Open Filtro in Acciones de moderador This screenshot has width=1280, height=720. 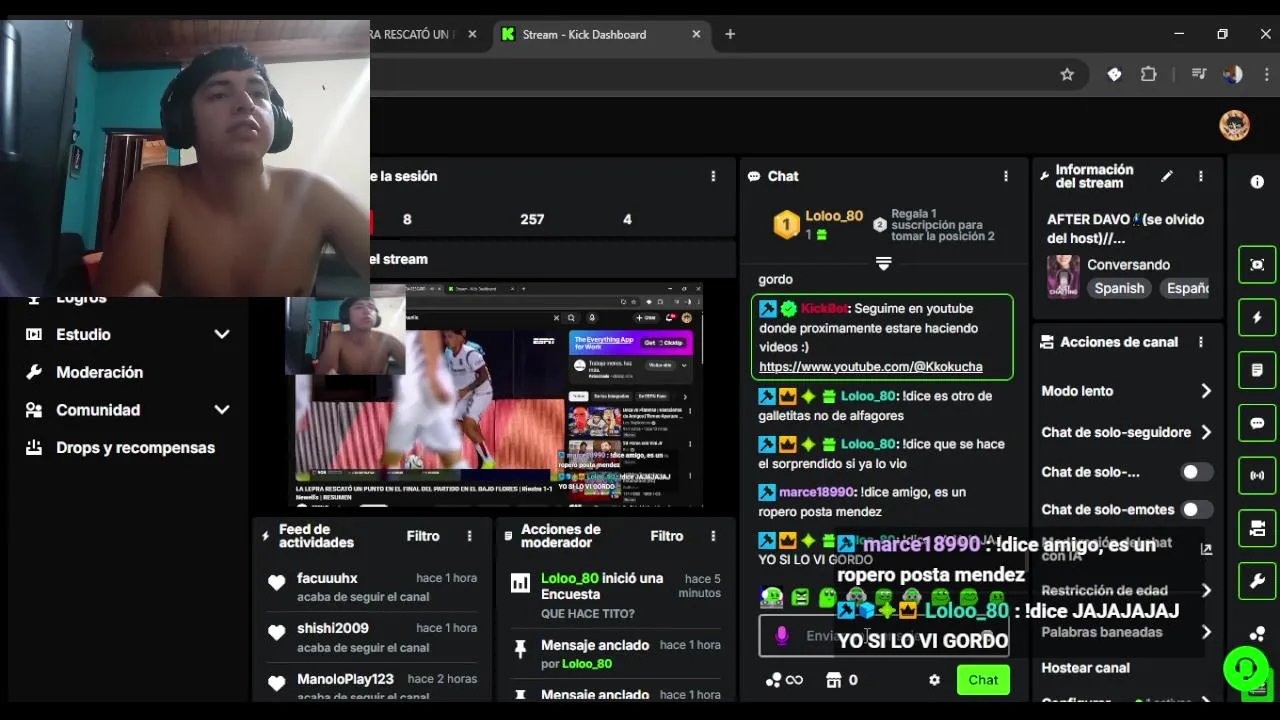(x=667, y=536)
